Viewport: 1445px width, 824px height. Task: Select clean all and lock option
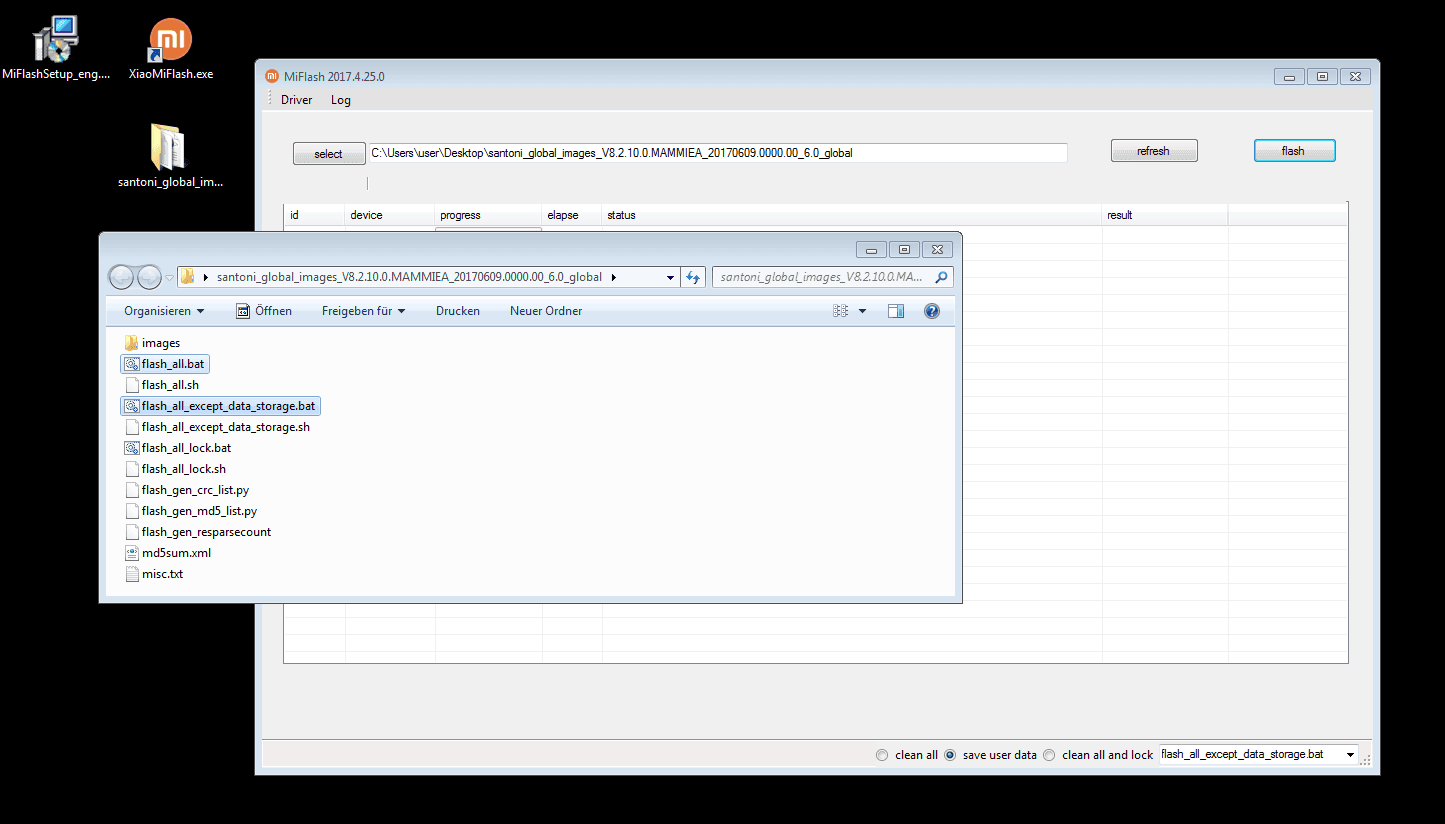tap(1049, 755)
